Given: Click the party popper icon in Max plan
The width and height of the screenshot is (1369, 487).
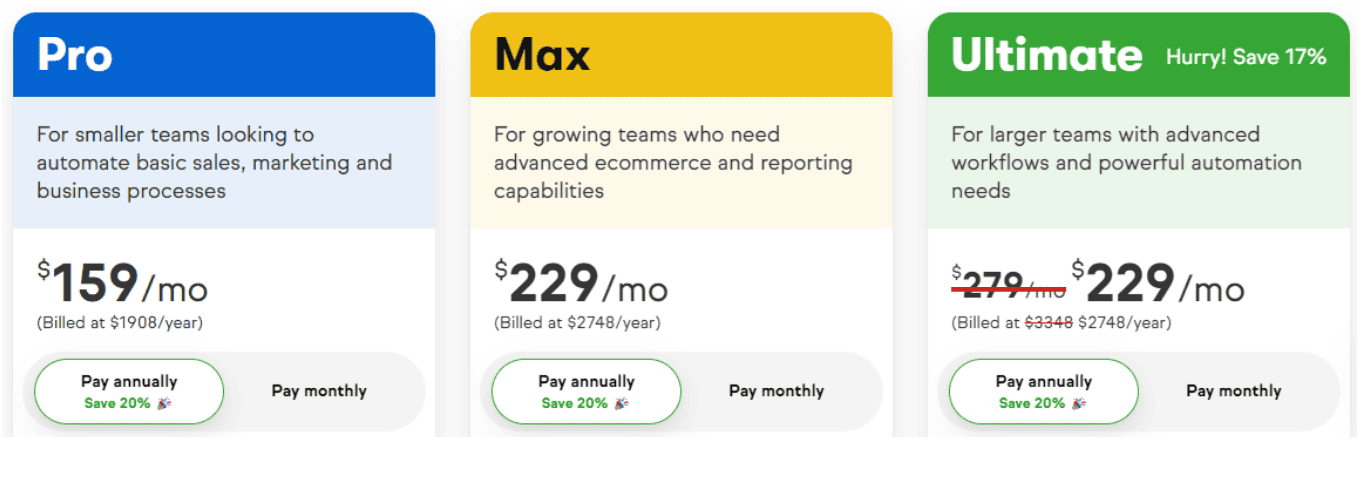Looking at the screenshot, I should click(x=622, y=404).
